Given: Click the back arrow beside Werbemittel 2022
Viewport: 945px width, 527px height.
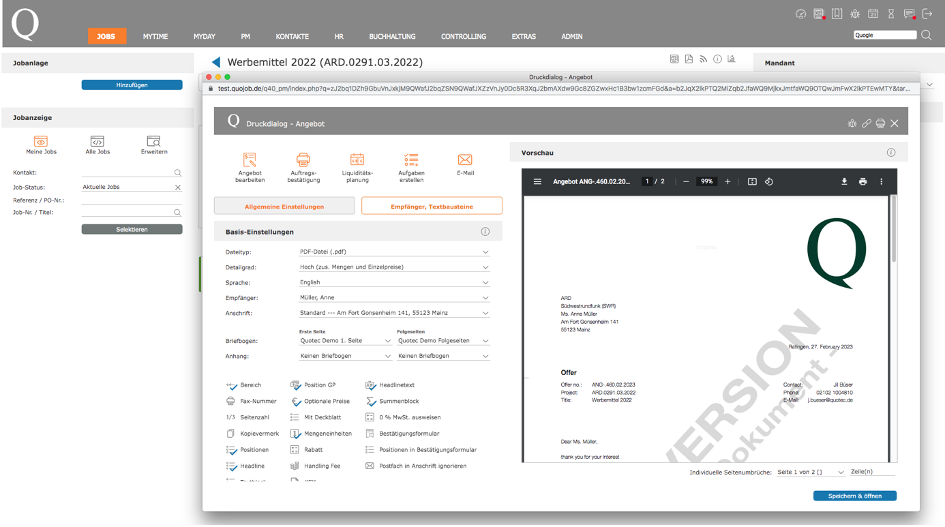Looking at the screenshot, I should [216, 62].
